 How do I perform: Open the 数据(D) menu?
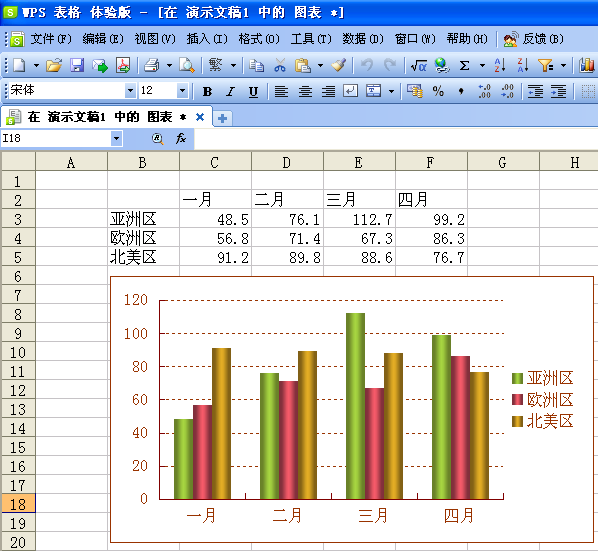[x=362, y=39]
